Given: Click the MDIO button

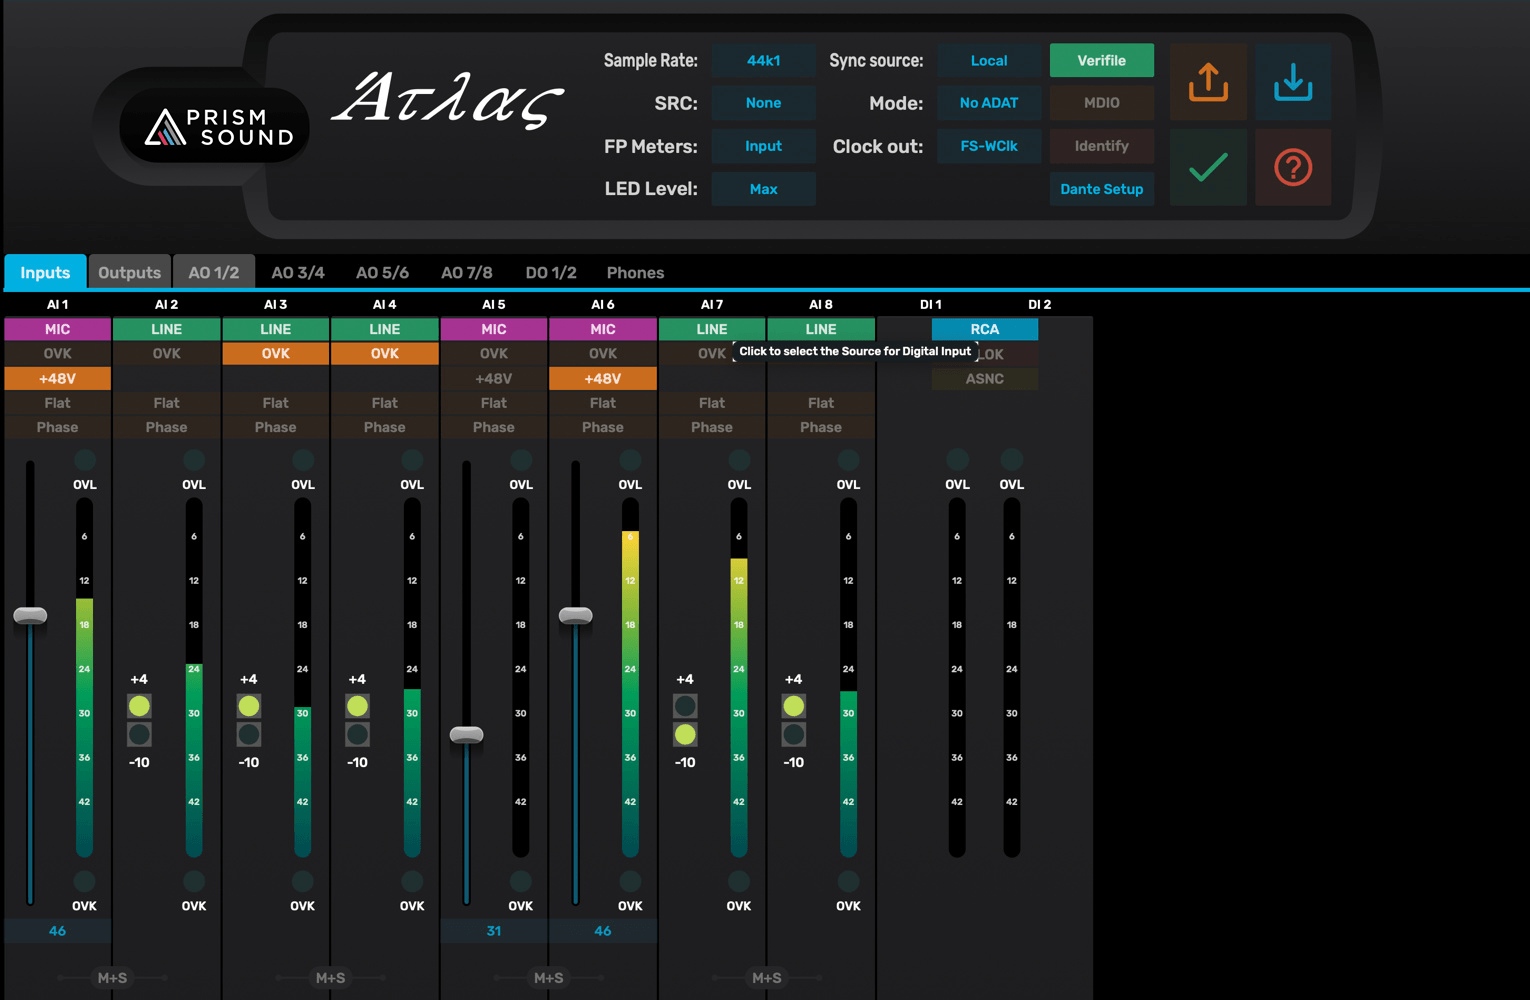Looking at the screenshot, I should (x=1102, y=103).
